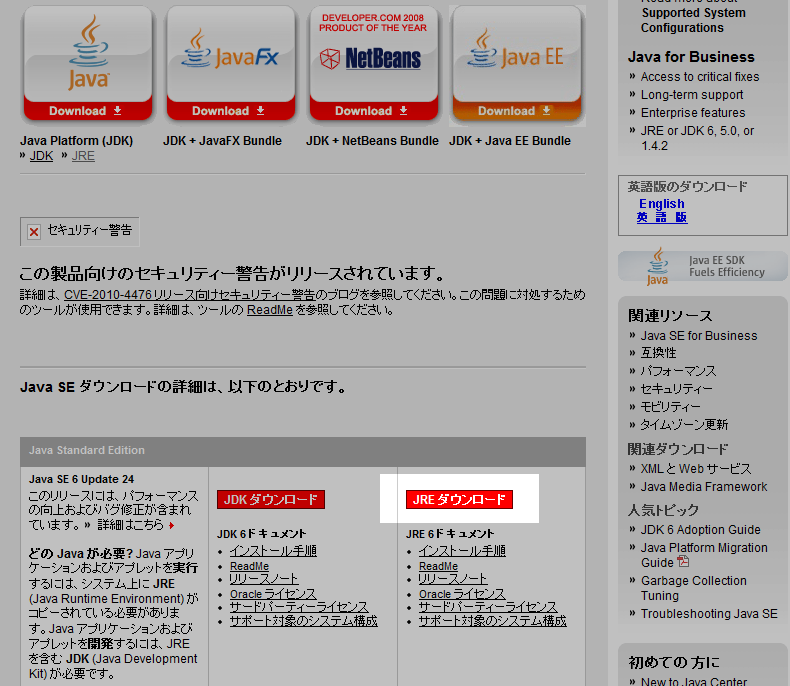The width and height of the screenshot is (790, 686).
Task: Click the JRE ダウンロード button
Action: (x=459, y=500)
